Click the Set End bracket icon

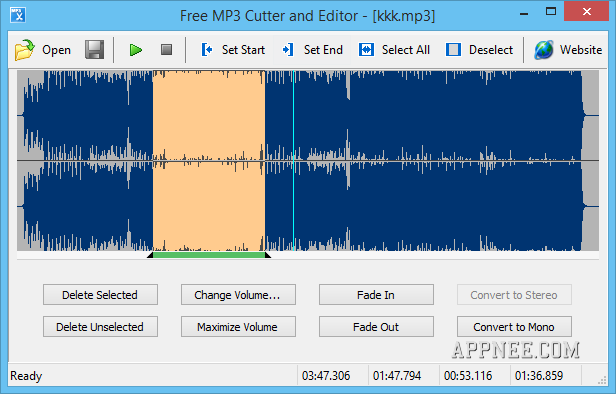coord(288,50)
